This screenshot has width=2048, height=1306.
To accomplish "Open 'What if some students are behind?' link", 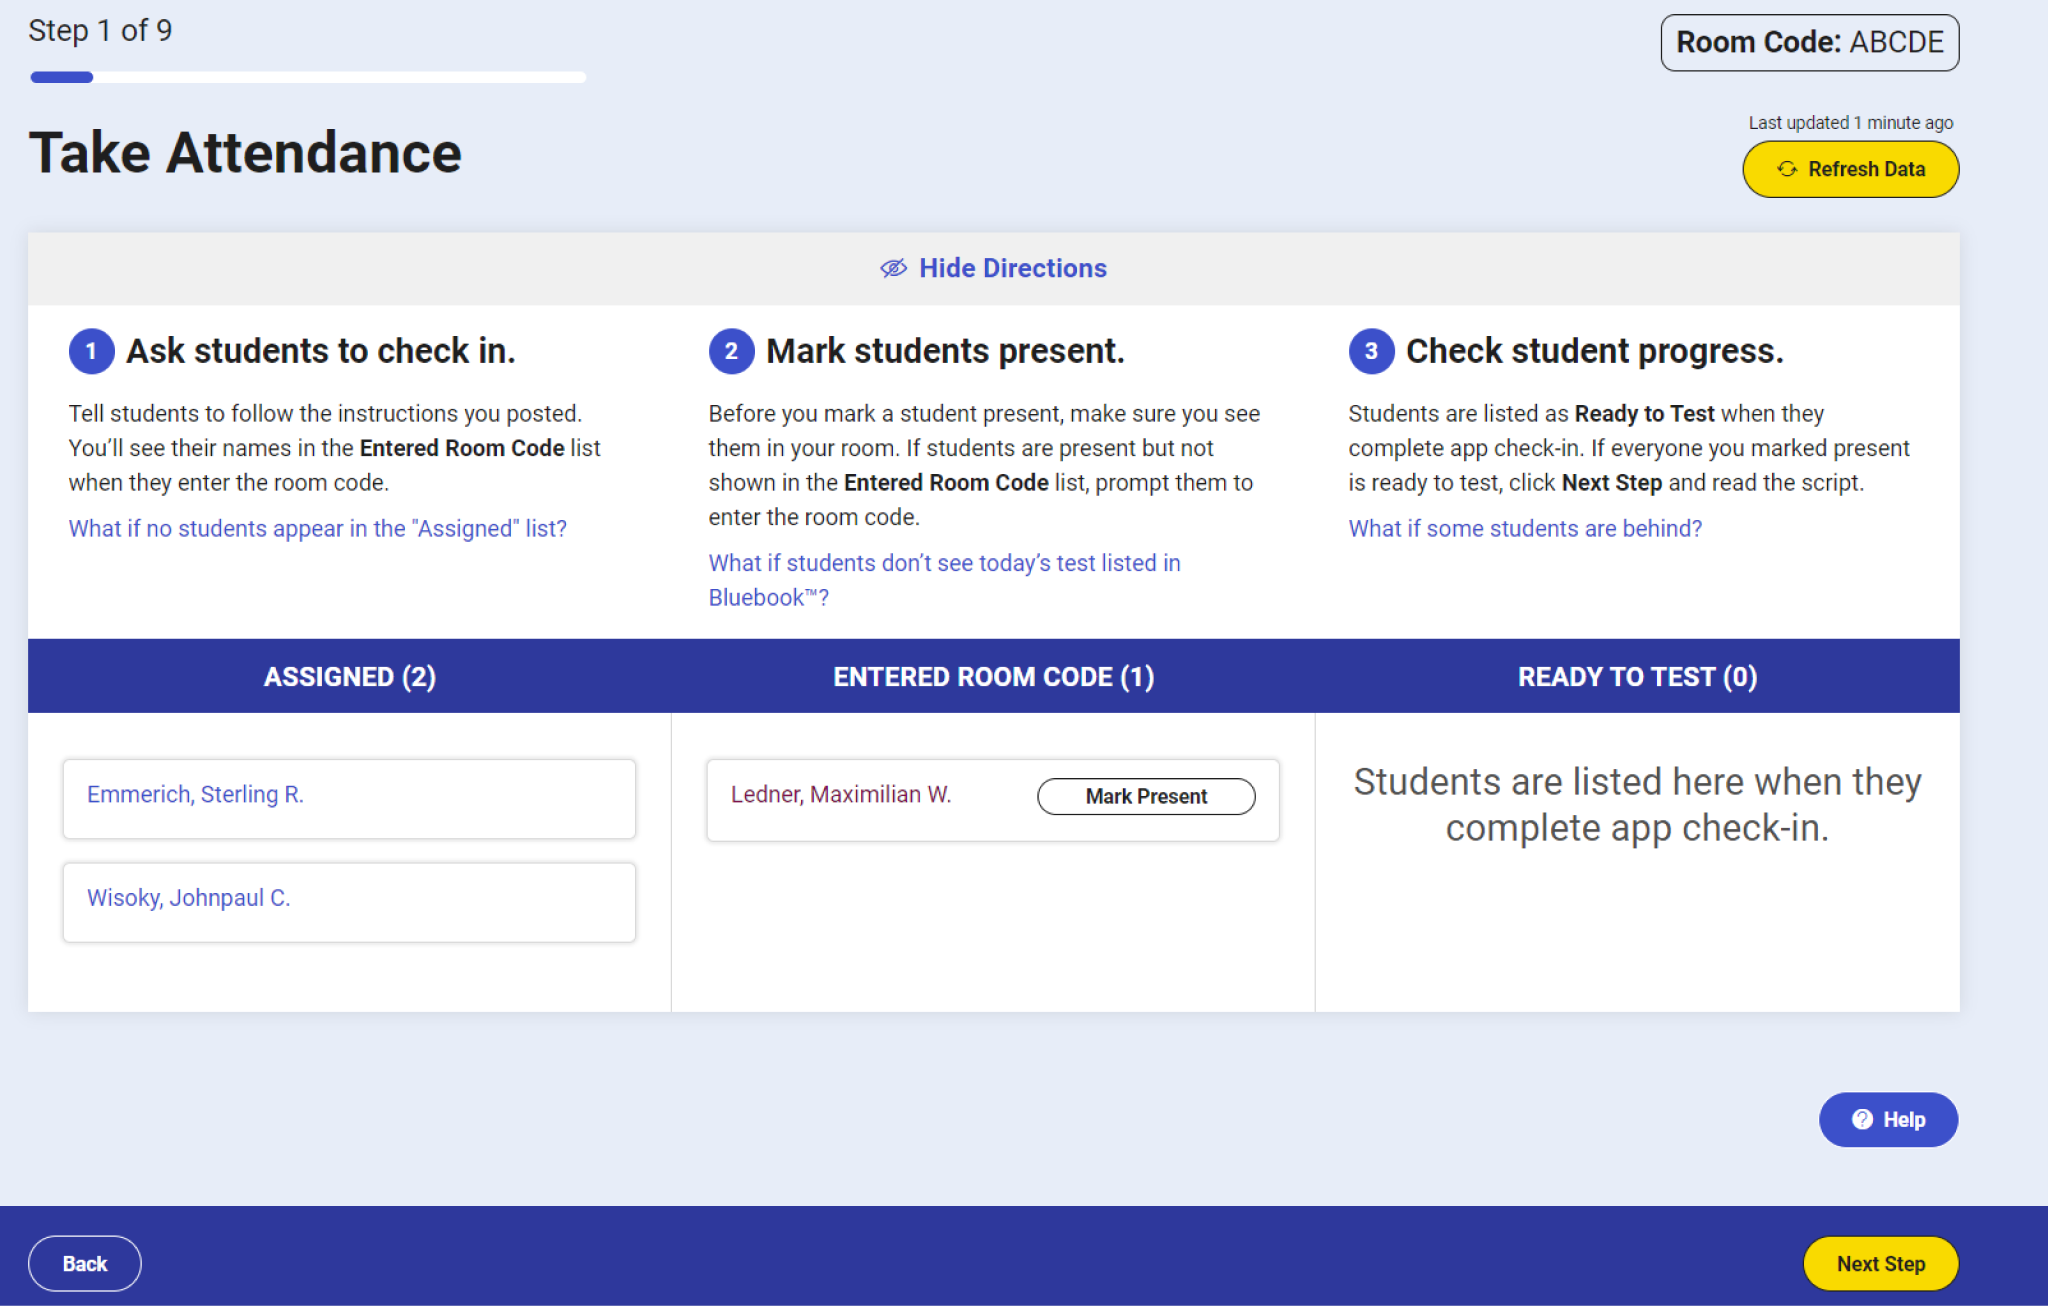I will [x=1525, y=528].
